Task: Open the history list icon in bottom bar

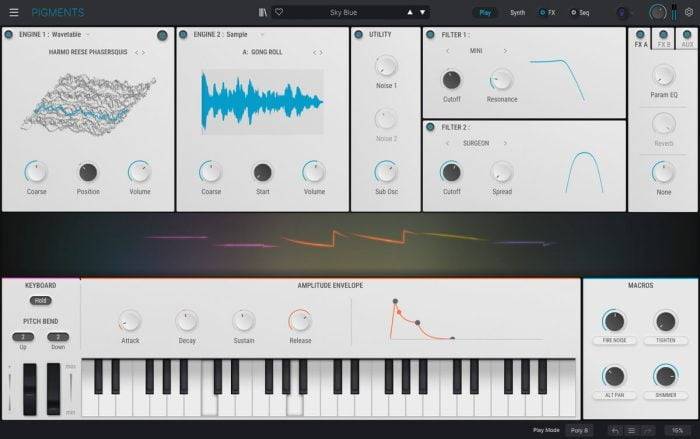Action: pyautogui.click(x=631, y=431)
